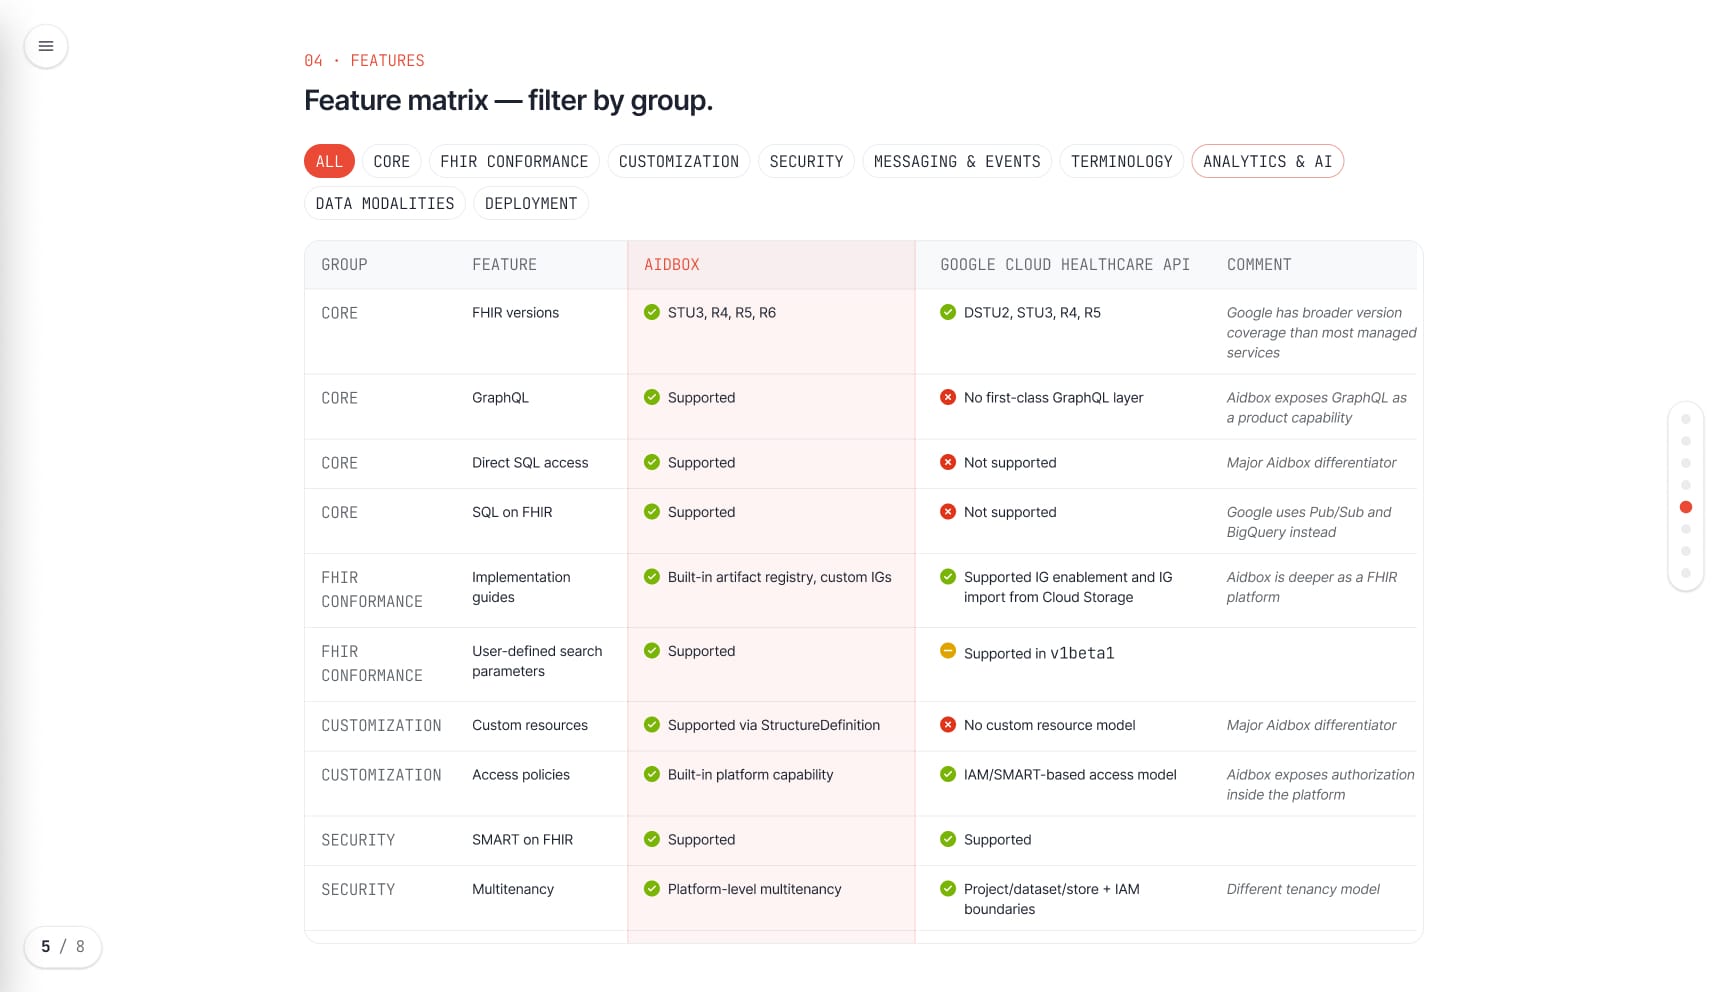Click red cross icon beside No first-class GraphQL layer
Screen dimensions: 1728x992
coord(948,397)
